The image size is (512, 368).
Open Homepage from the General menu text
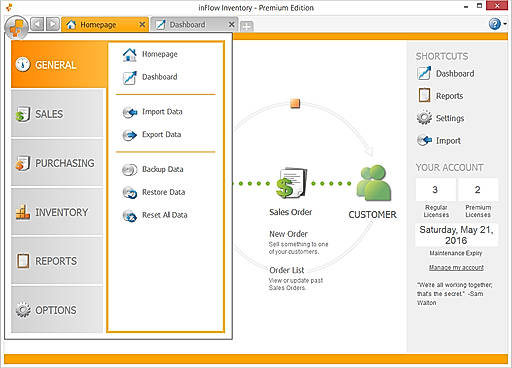pyautogui.click(x=160, y=54)
